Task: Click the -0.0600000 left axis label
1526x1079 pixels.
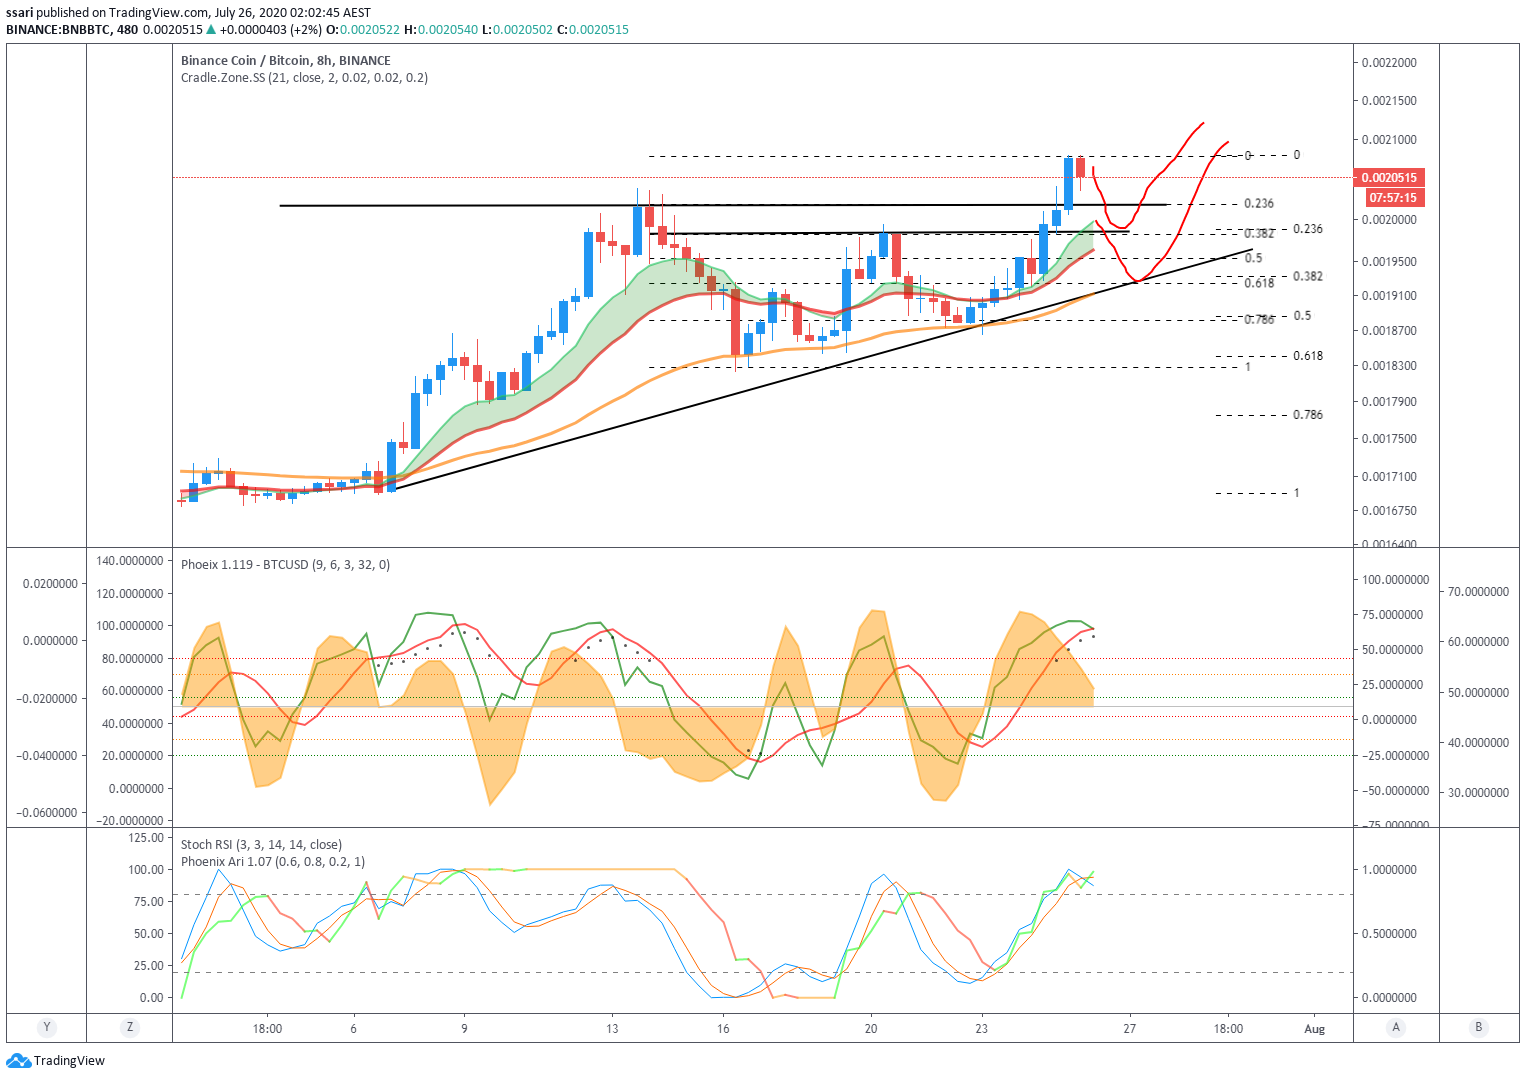Action: pos(46,813)
